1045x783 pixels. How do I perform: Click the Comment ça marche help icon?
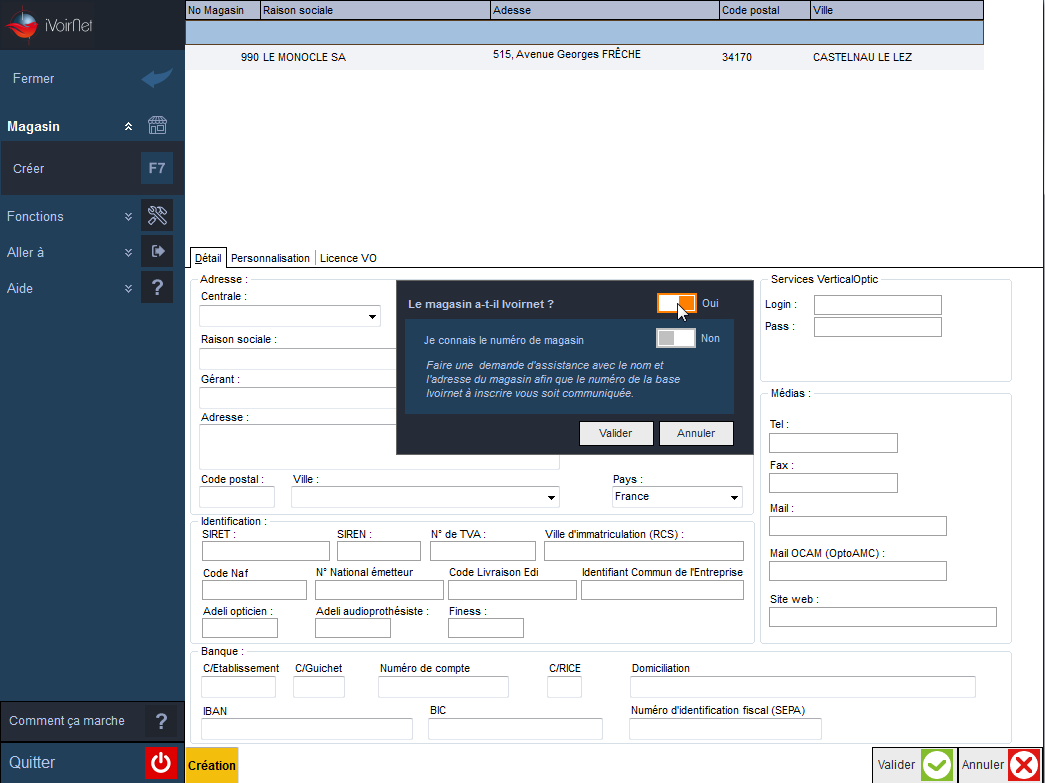(161, 720)
